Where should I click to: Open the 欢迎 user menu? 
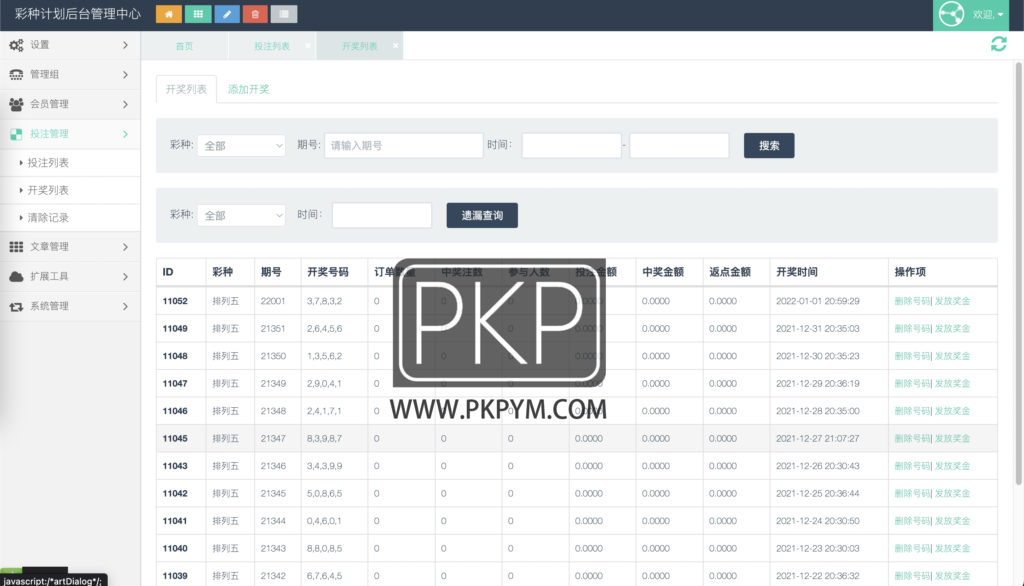click(970, 14)
